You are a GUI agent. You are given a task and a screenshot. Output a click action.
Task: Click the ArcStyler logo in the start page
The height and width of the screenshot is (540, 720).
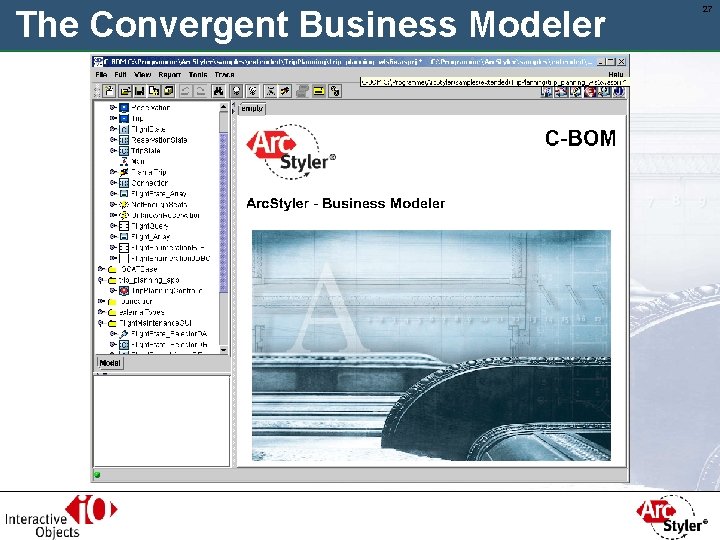[x=291, y=152]
